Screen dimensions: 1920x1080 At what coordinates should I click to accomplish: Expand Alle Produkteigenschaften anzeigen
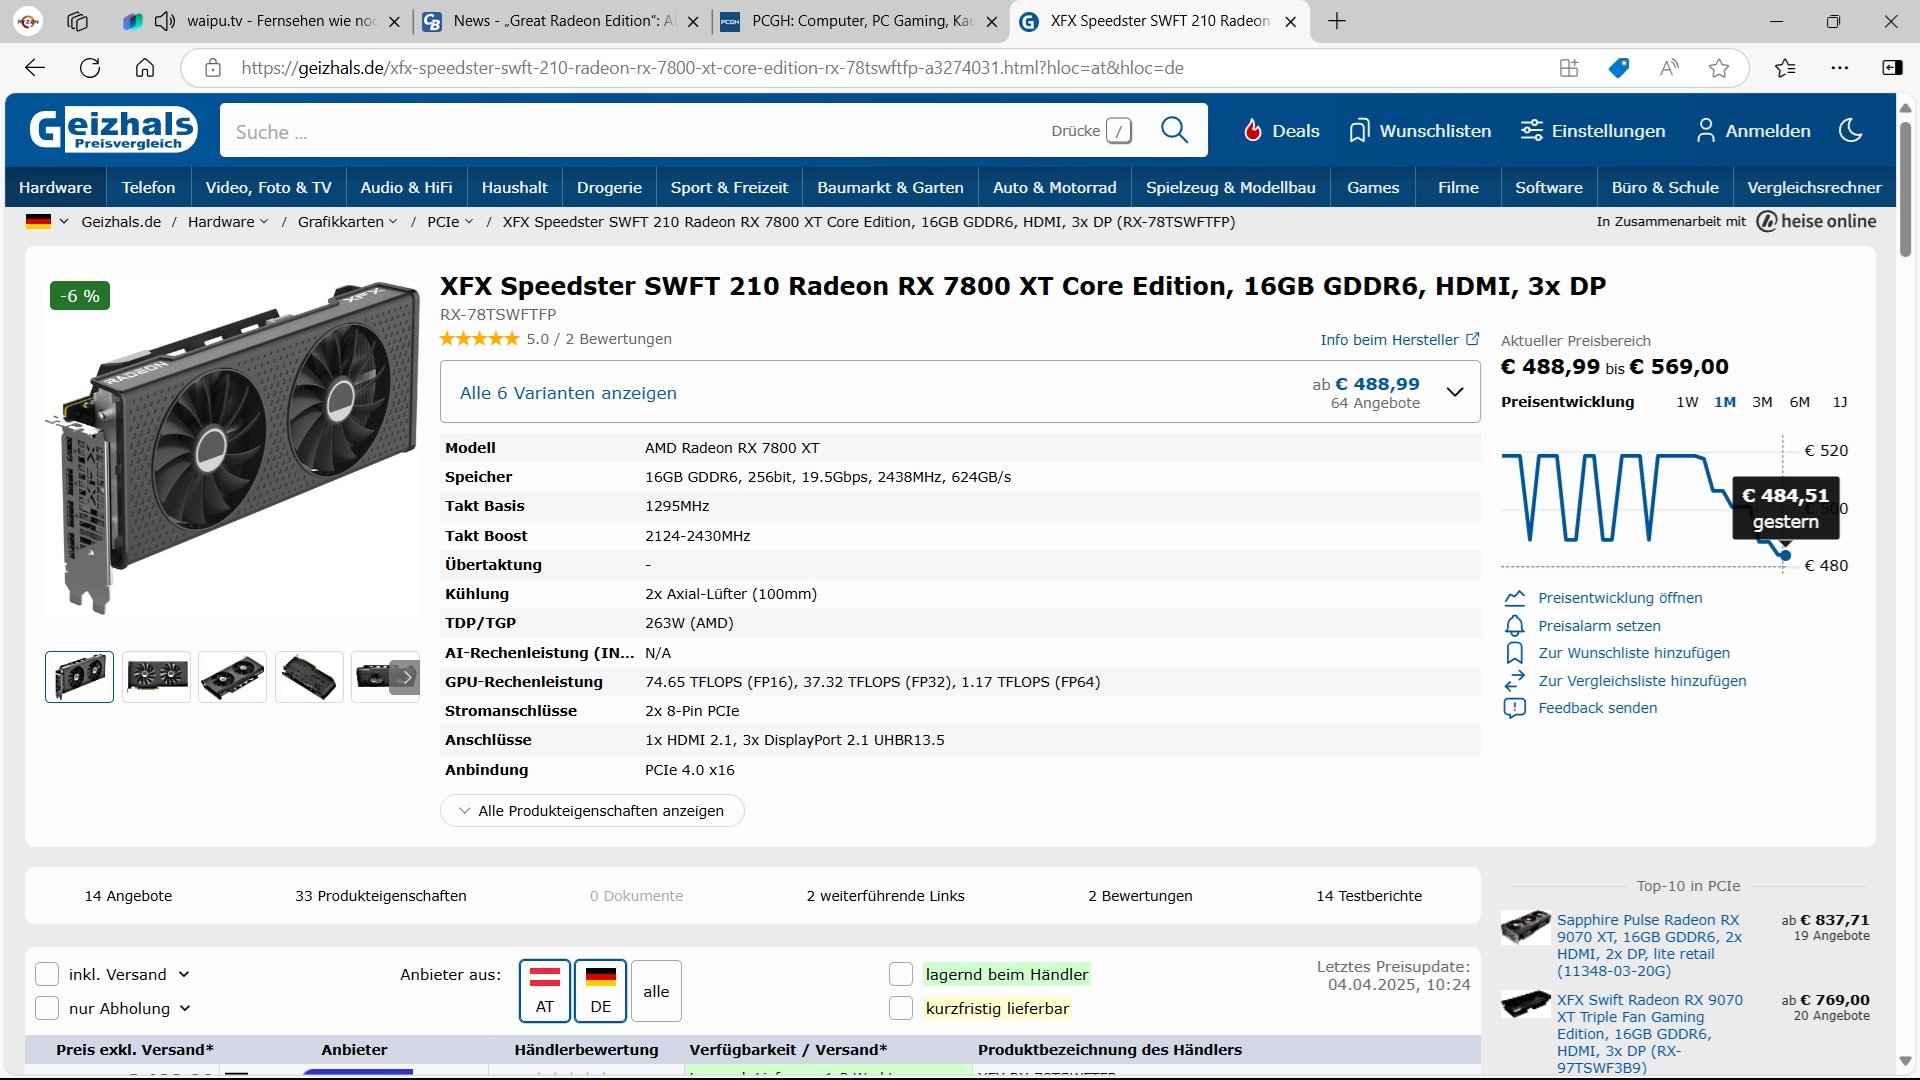(591, 811)
